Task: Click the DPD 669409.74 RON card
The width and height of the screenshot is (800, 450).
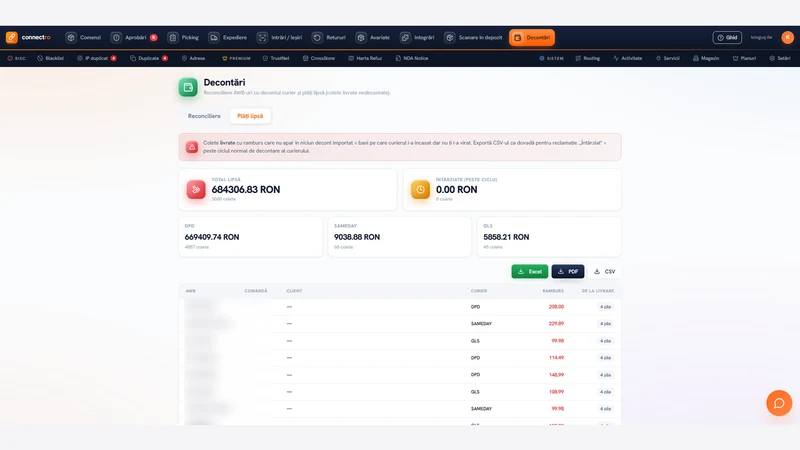Action: point(251,237)
